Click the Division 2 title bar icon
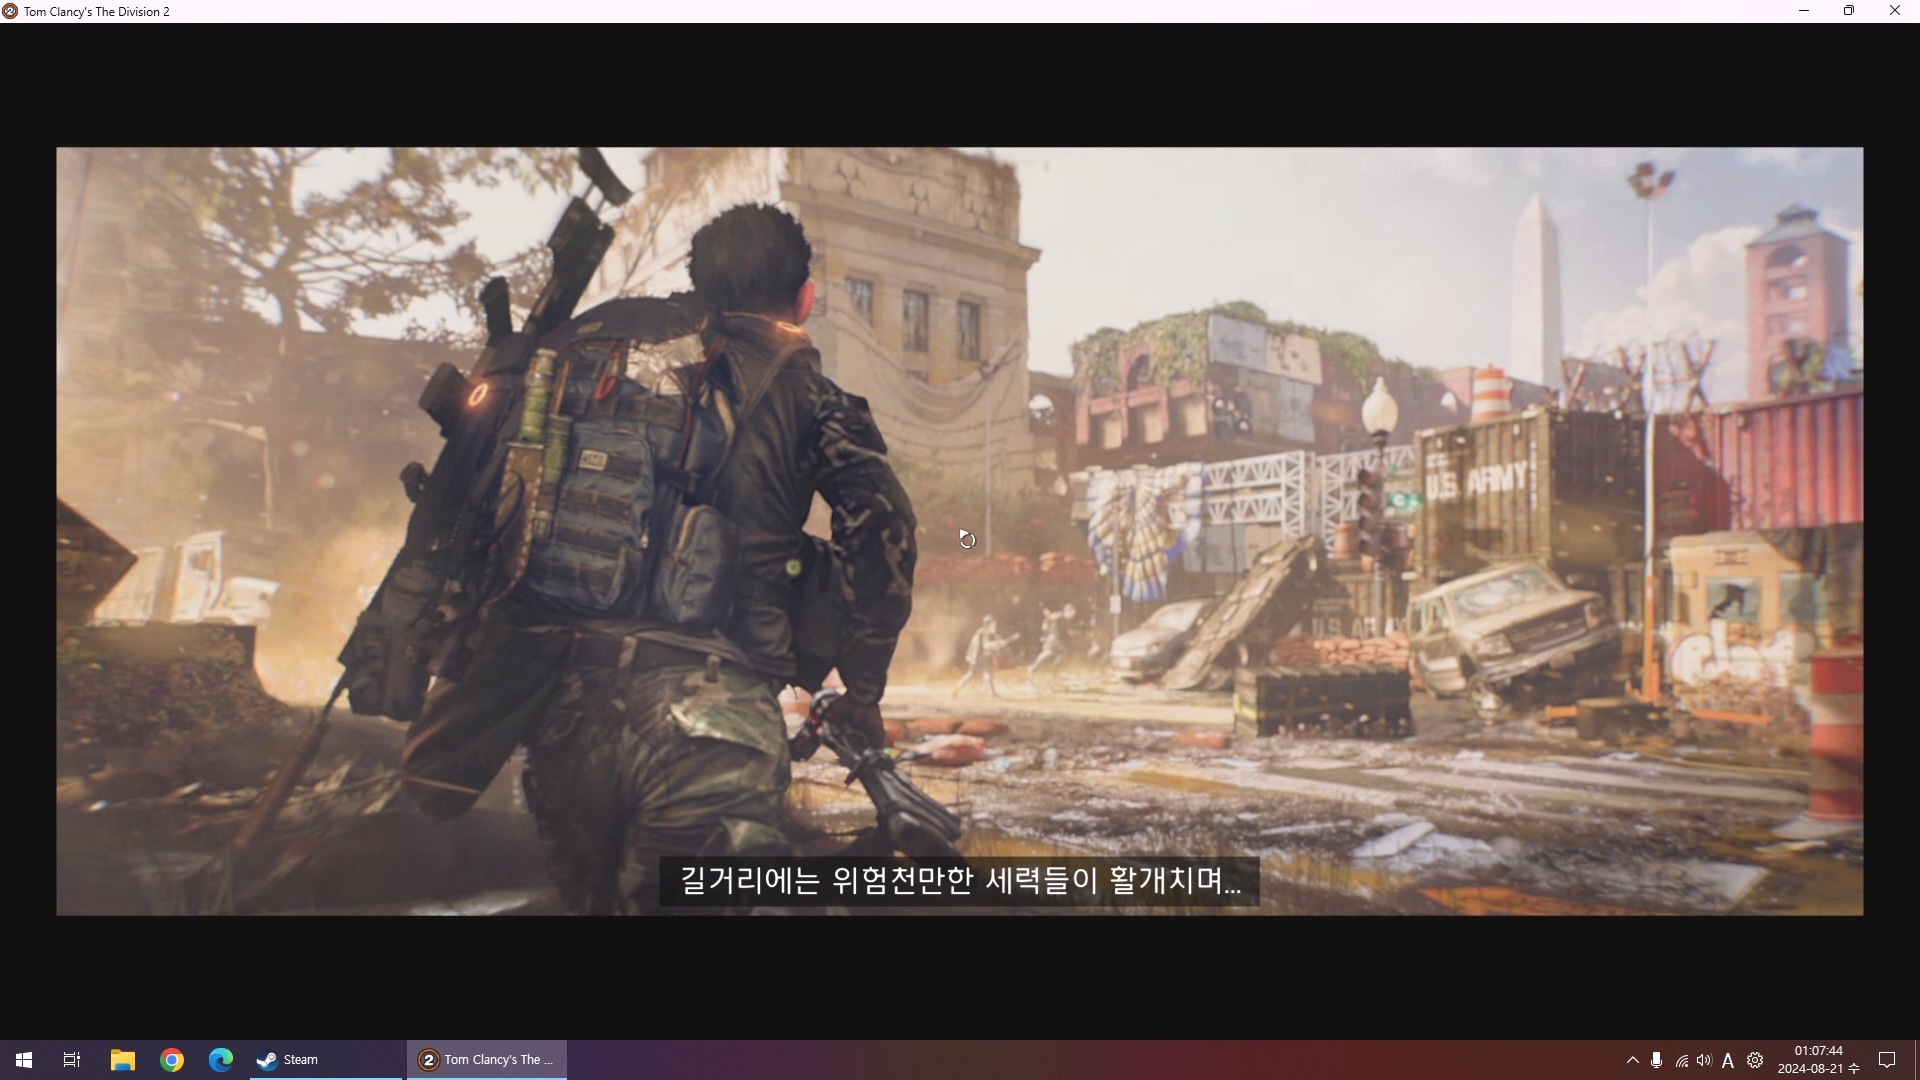 [10, 11]
